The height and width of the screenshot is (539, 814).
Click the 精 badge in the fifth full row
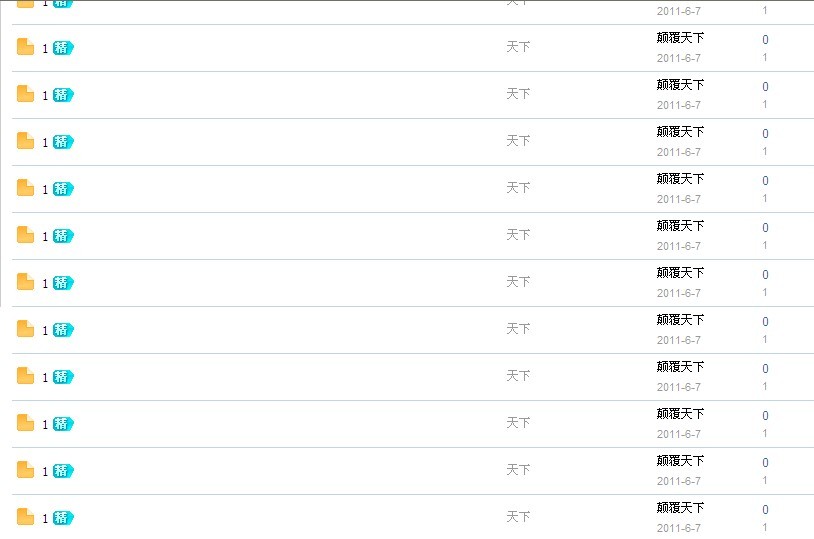pos(63,236)
